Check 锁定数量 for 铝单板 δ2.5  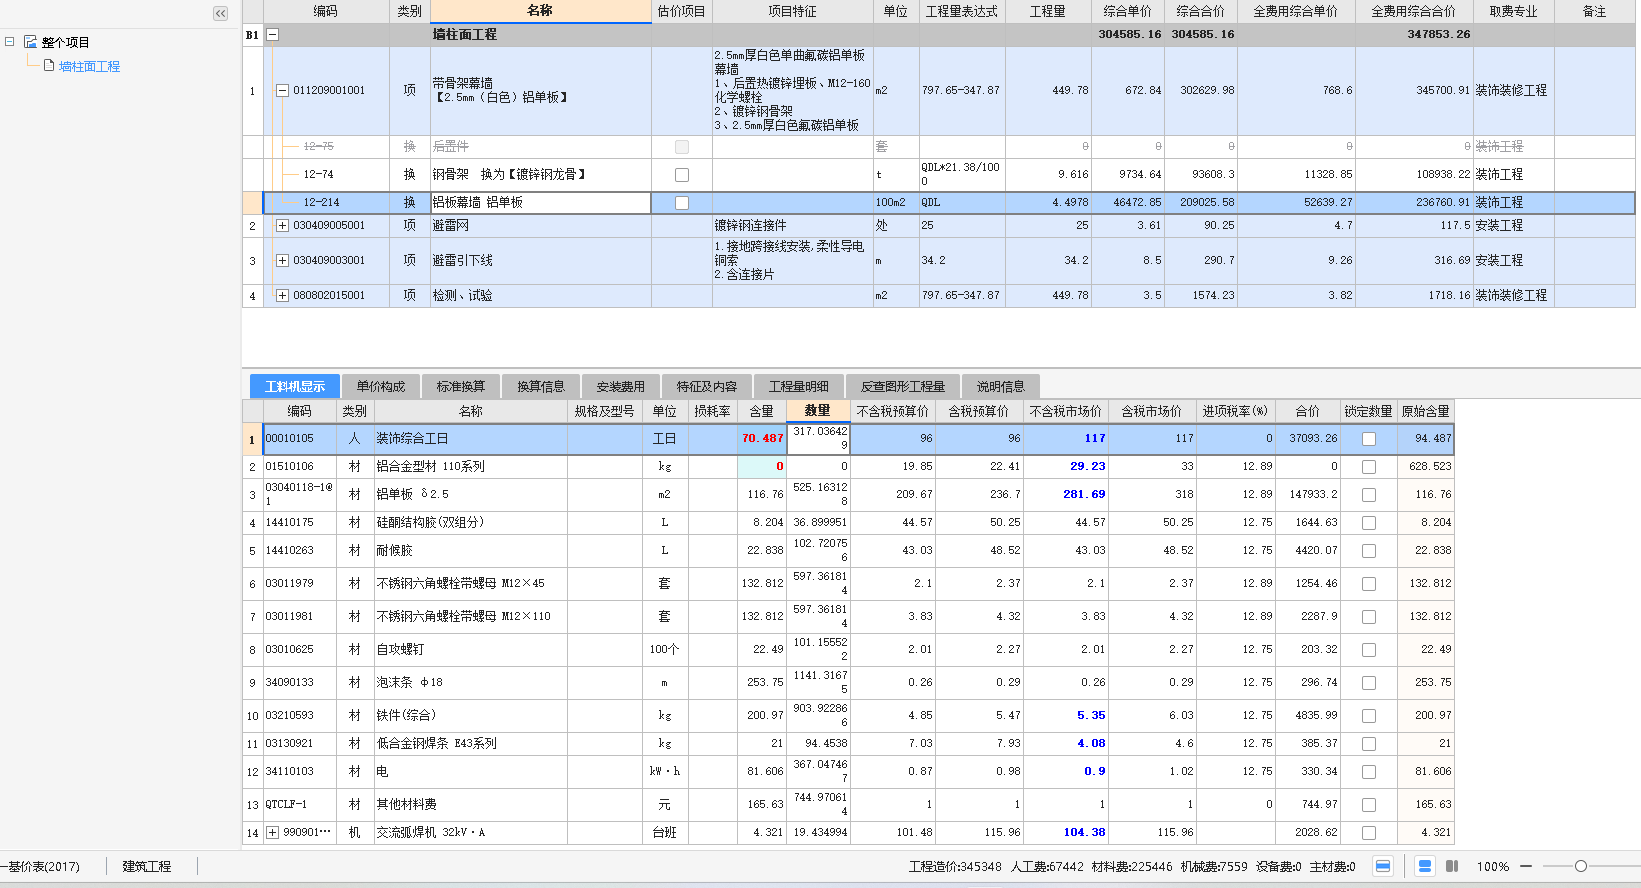pyautogui.click(x=1369, y=494)
